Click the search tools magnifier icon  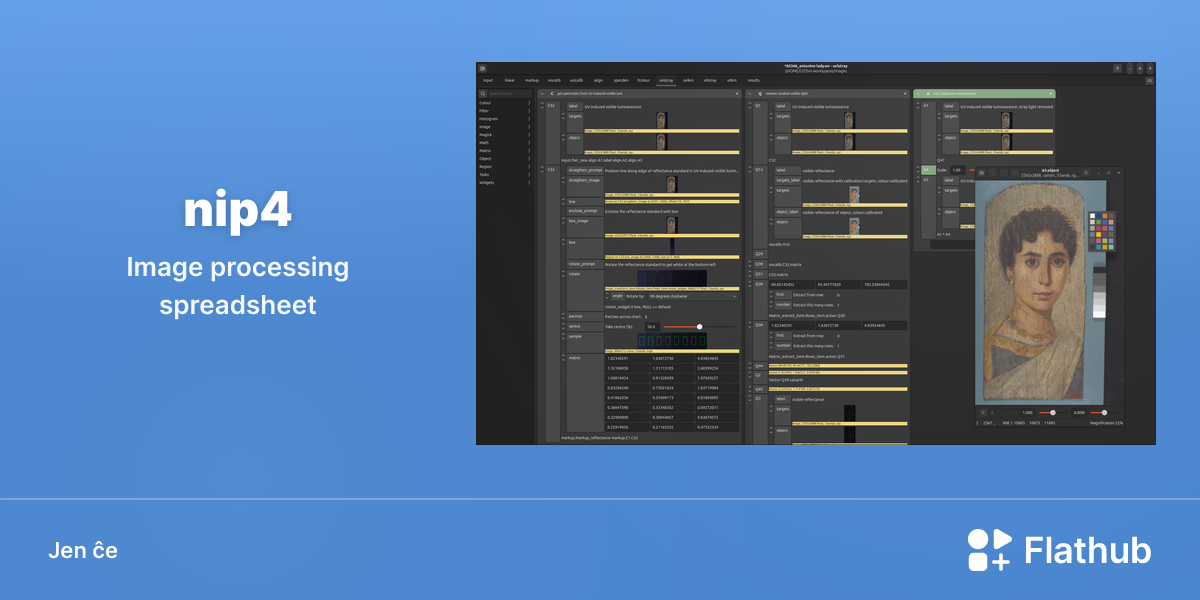tap(483, 93)
